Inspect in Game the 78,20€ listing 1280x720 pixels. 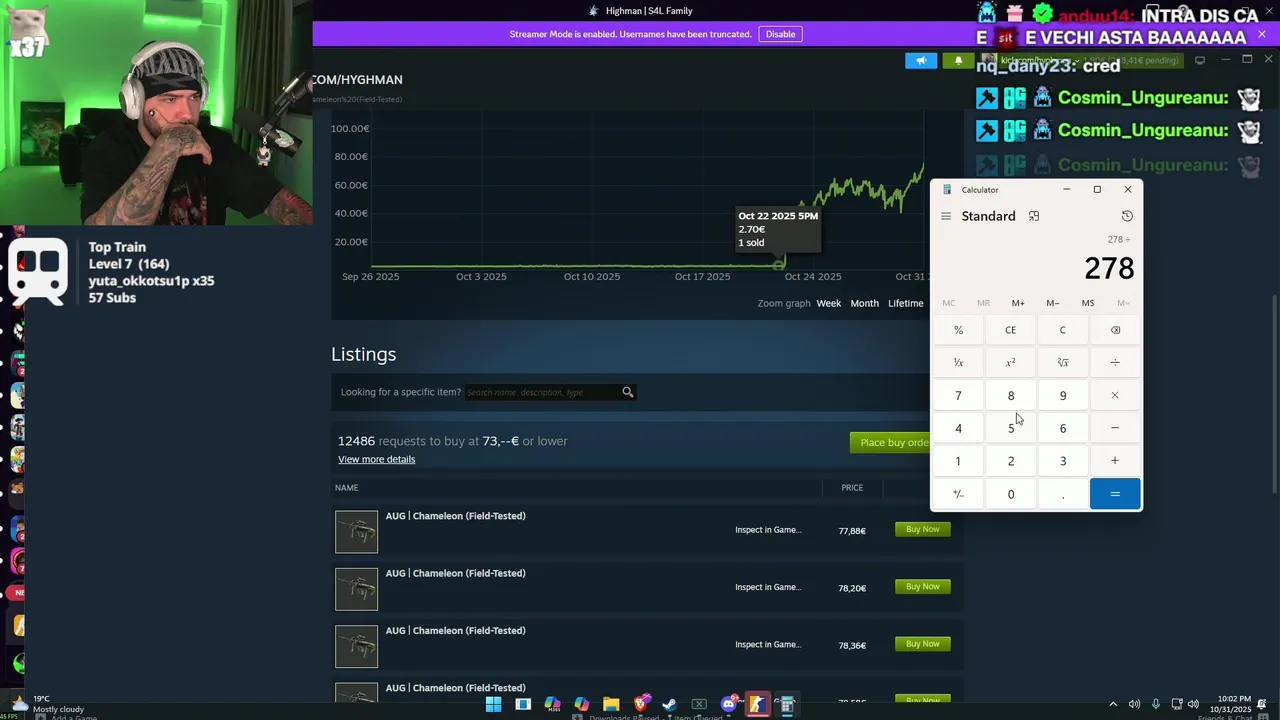point(768,587)
